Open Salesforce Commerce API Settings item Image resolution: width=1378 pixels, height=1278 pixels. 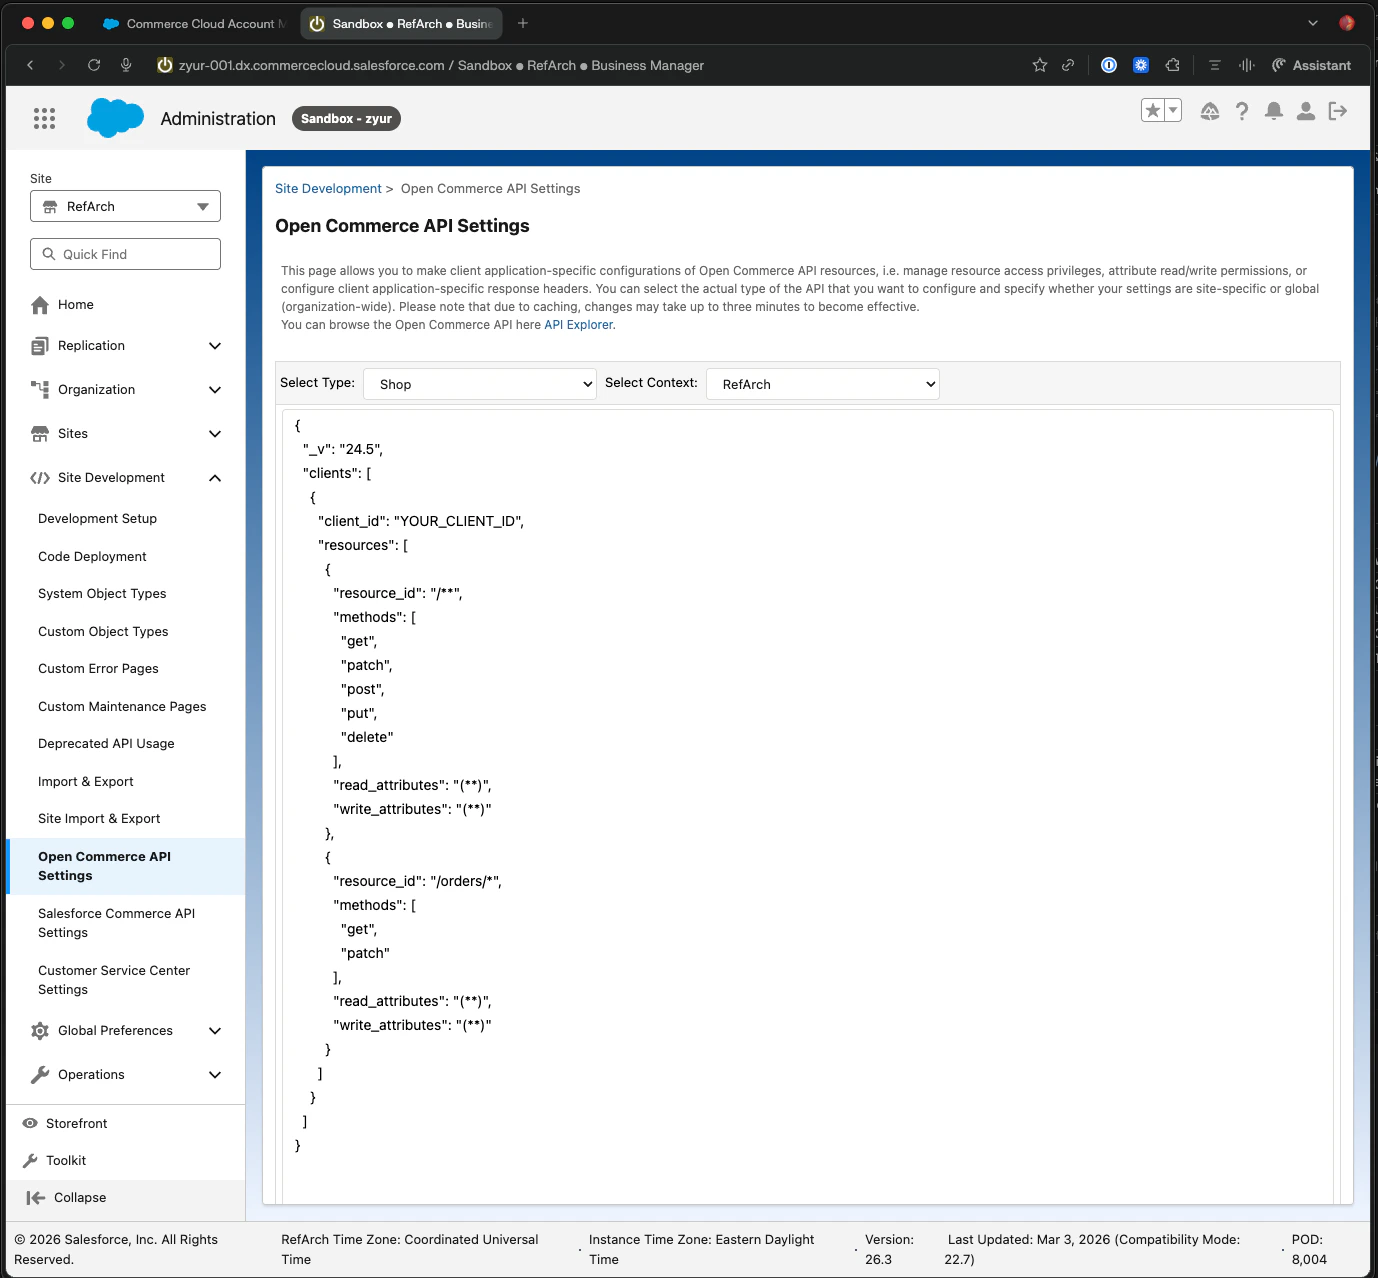116,923
